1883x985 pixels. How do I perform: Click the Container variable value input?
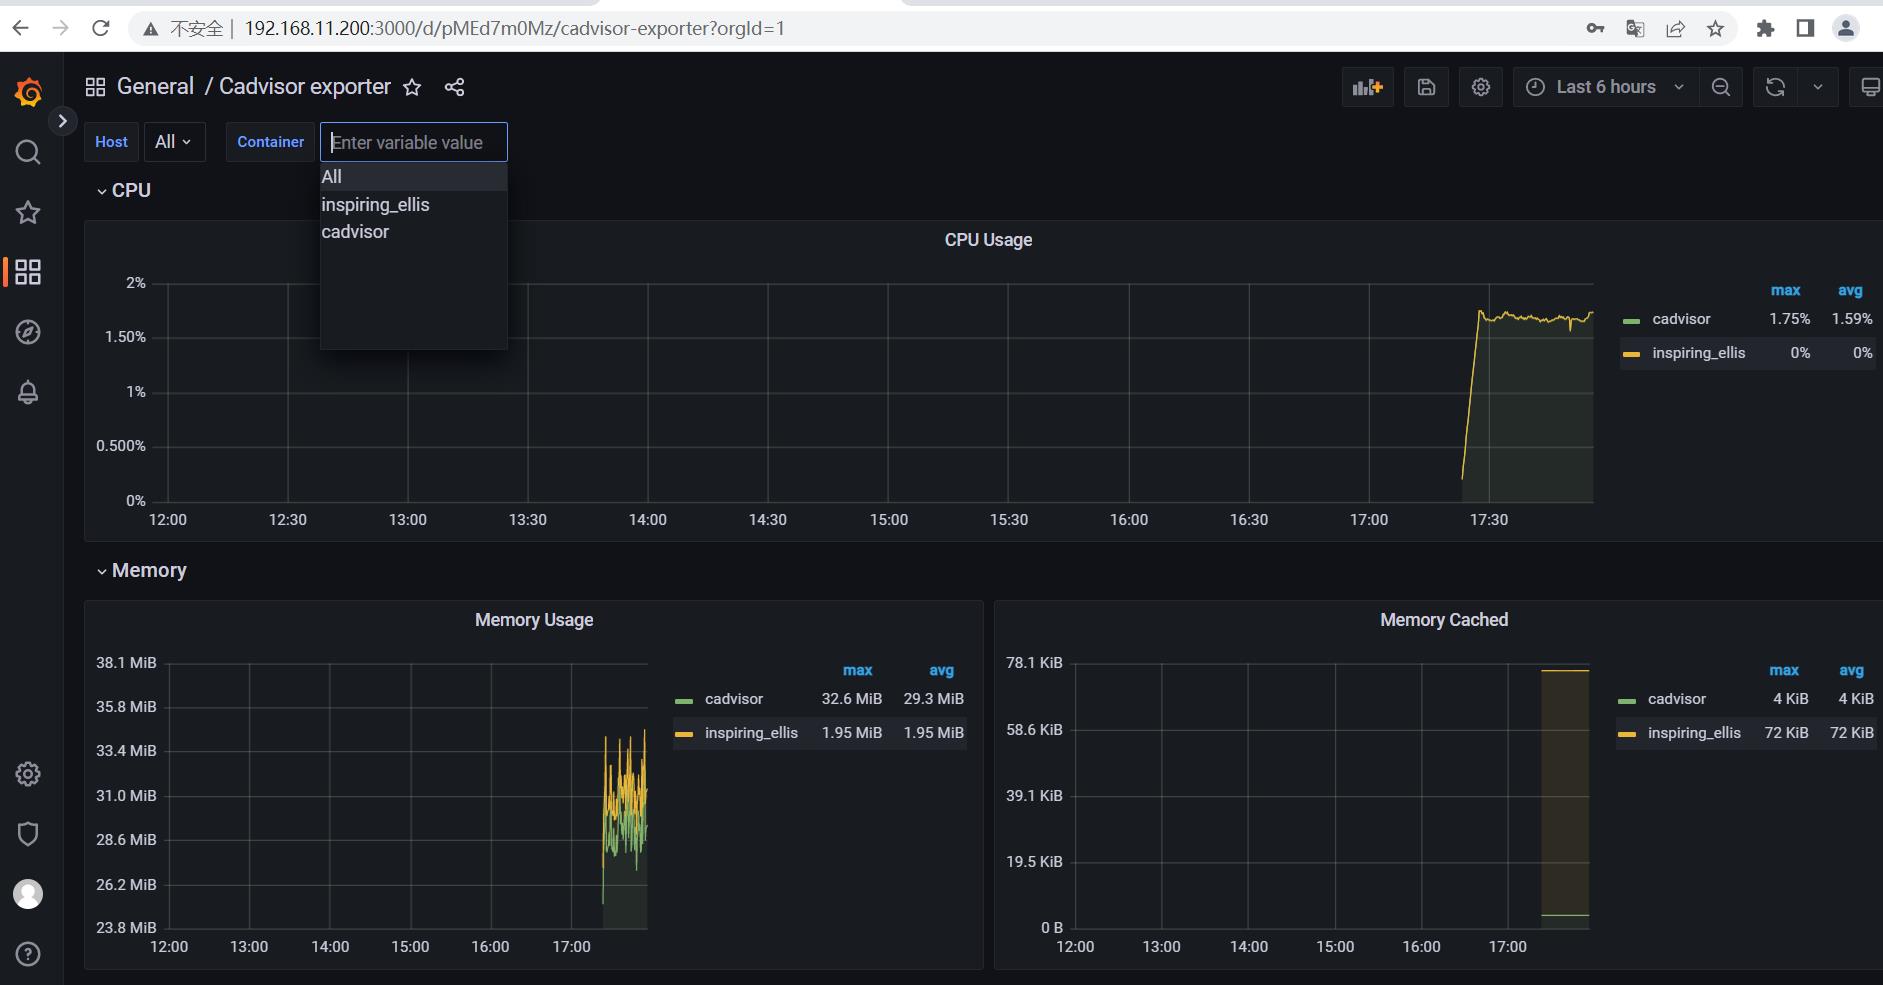pos(414,142)
